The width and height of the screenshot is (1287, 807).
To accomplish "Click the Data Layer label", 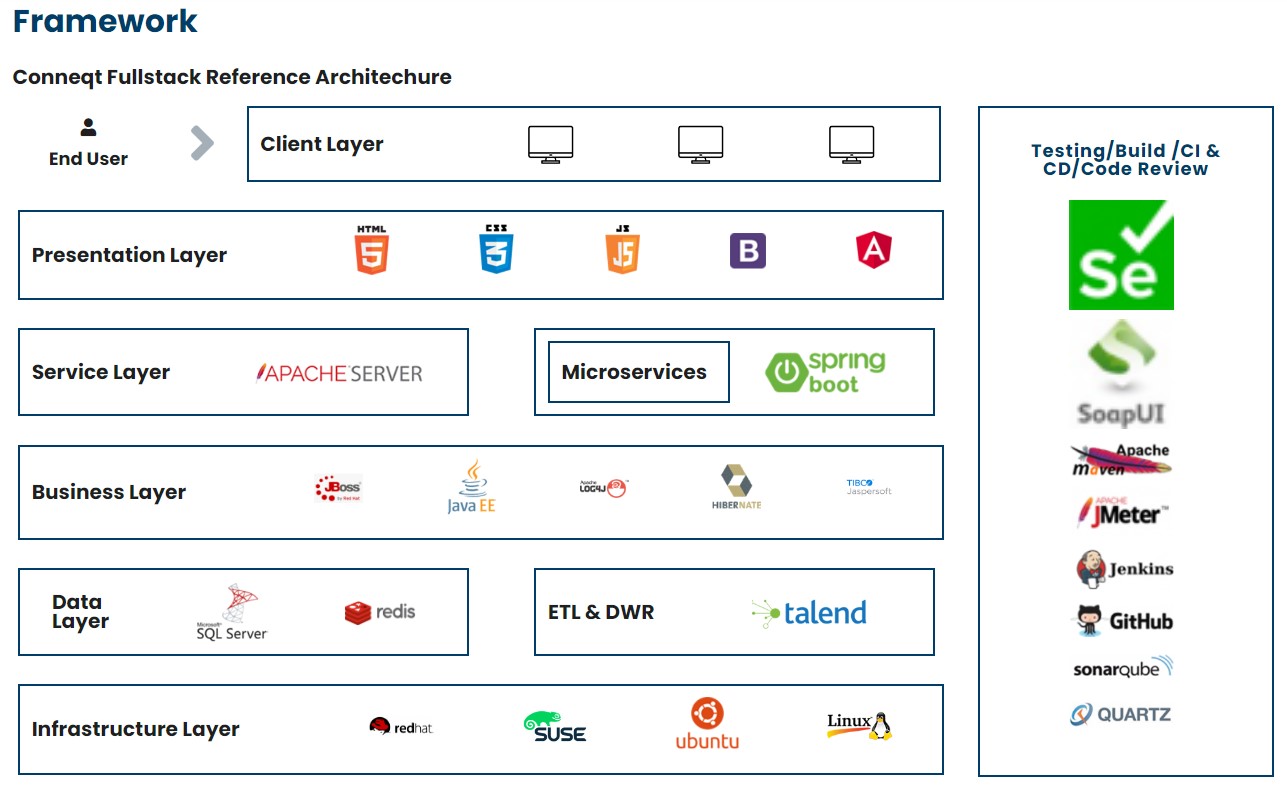I will pos(80,611).
